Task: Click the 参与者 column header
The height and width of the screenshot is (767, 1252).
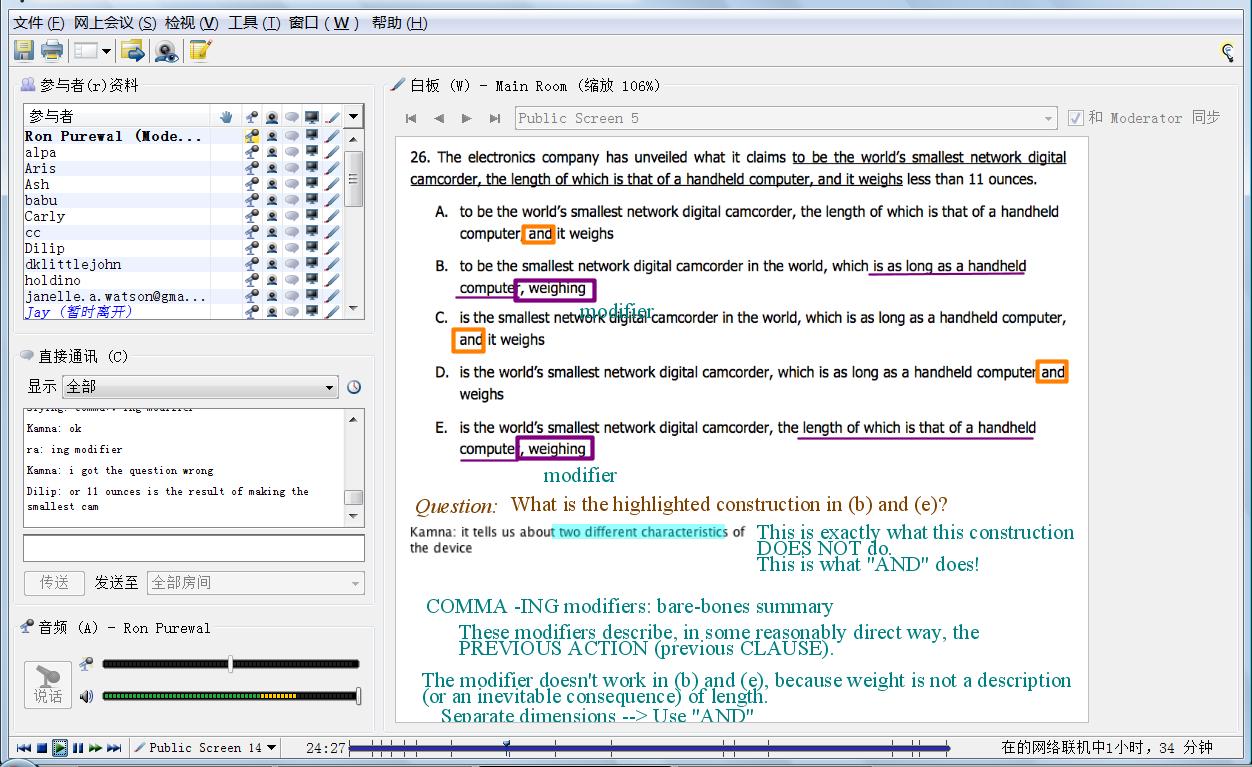Action: tap(117, 116)
